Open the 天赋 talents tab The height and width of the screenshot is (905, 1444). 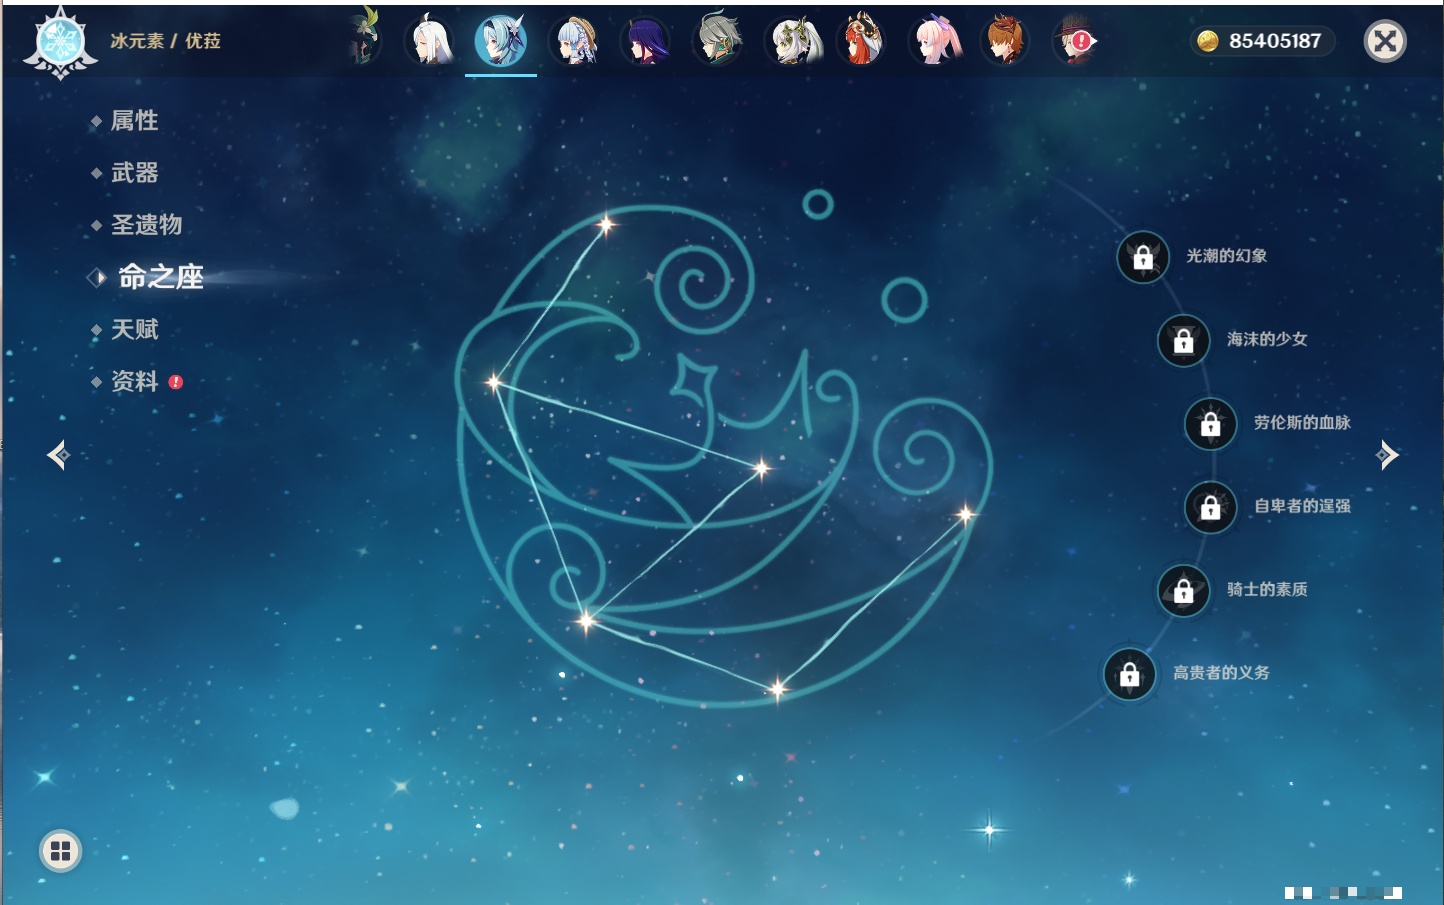(135, 329)
